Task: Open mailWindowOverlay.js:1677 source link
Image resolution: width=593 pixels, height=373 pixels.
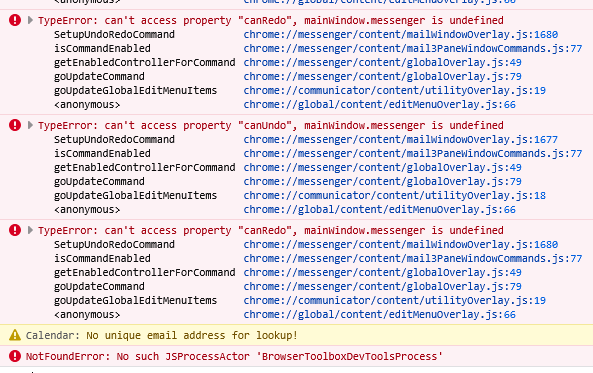Action: point(401,140)
